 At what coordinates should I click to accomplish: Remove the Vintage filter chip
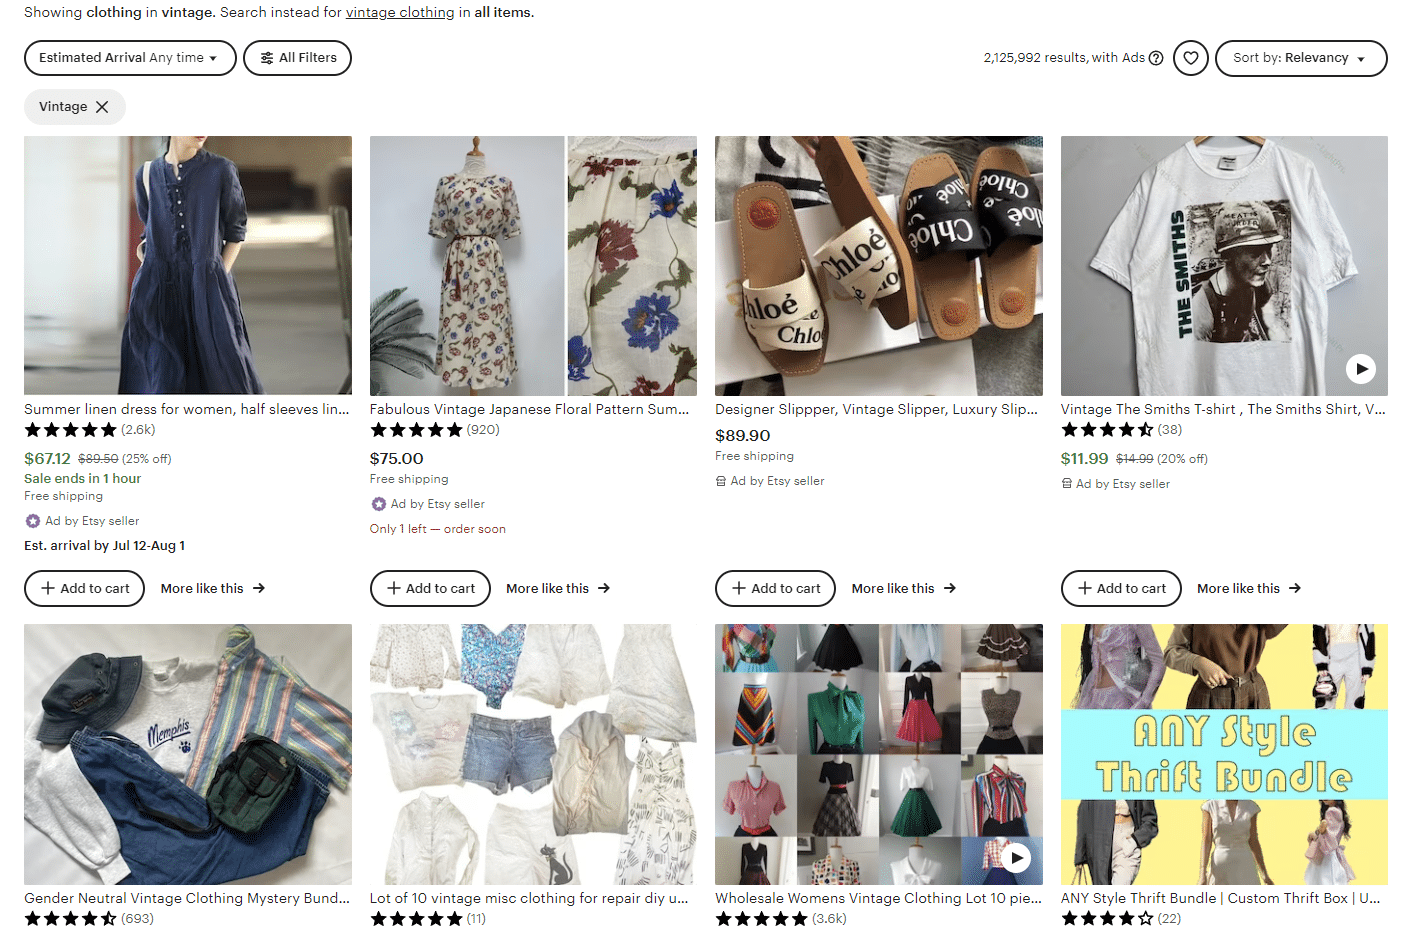pos(102,107)
